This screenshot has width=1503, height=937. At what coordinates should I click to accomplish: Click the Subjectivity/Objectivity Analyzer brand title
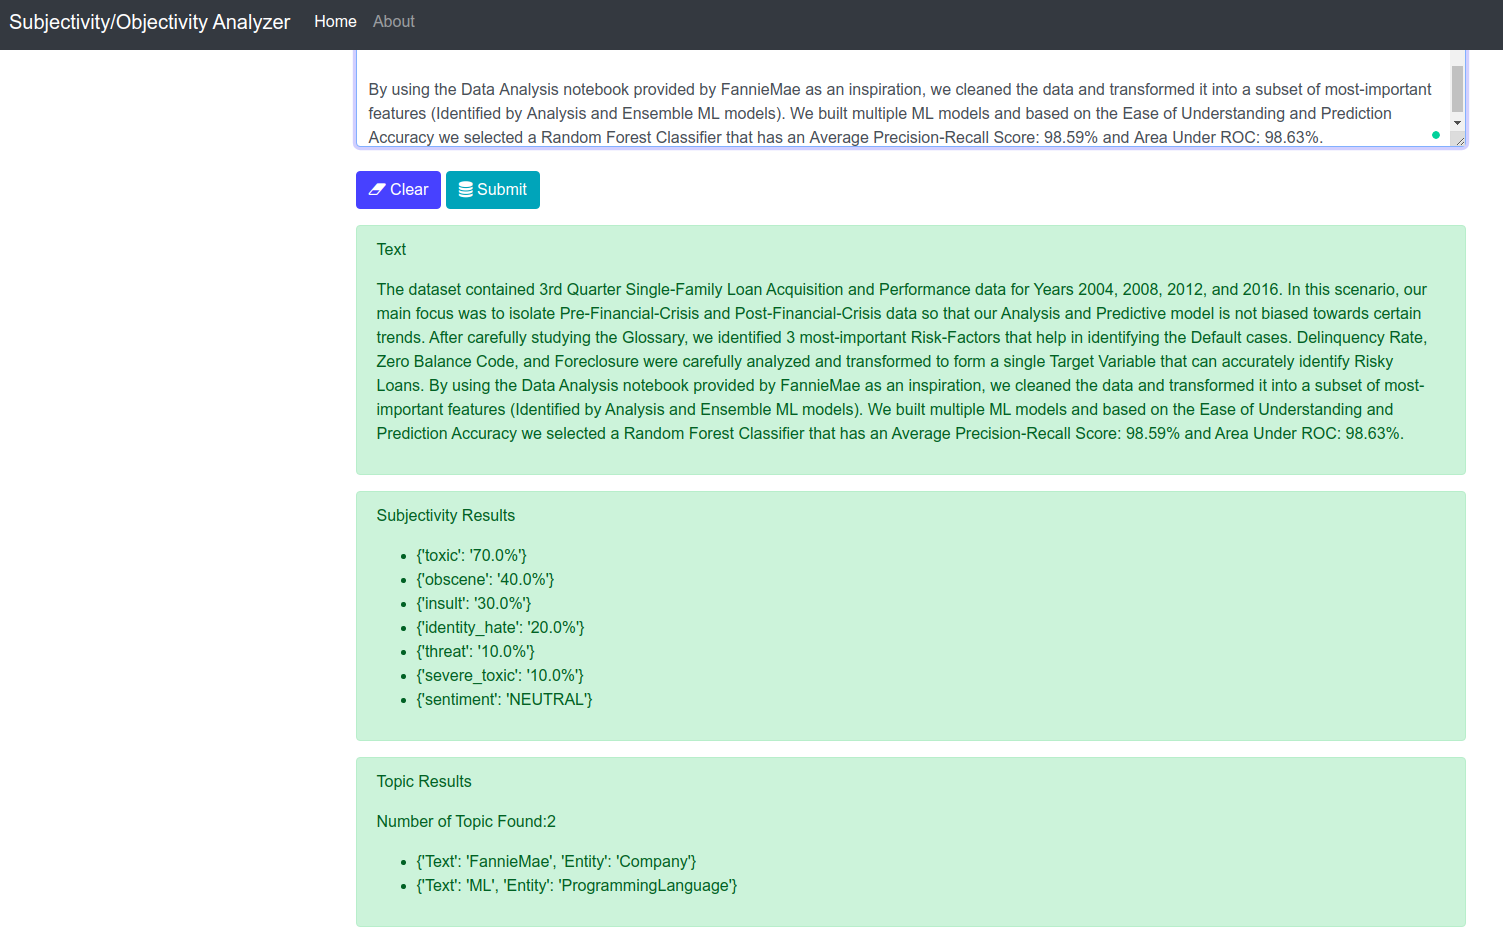150,22
